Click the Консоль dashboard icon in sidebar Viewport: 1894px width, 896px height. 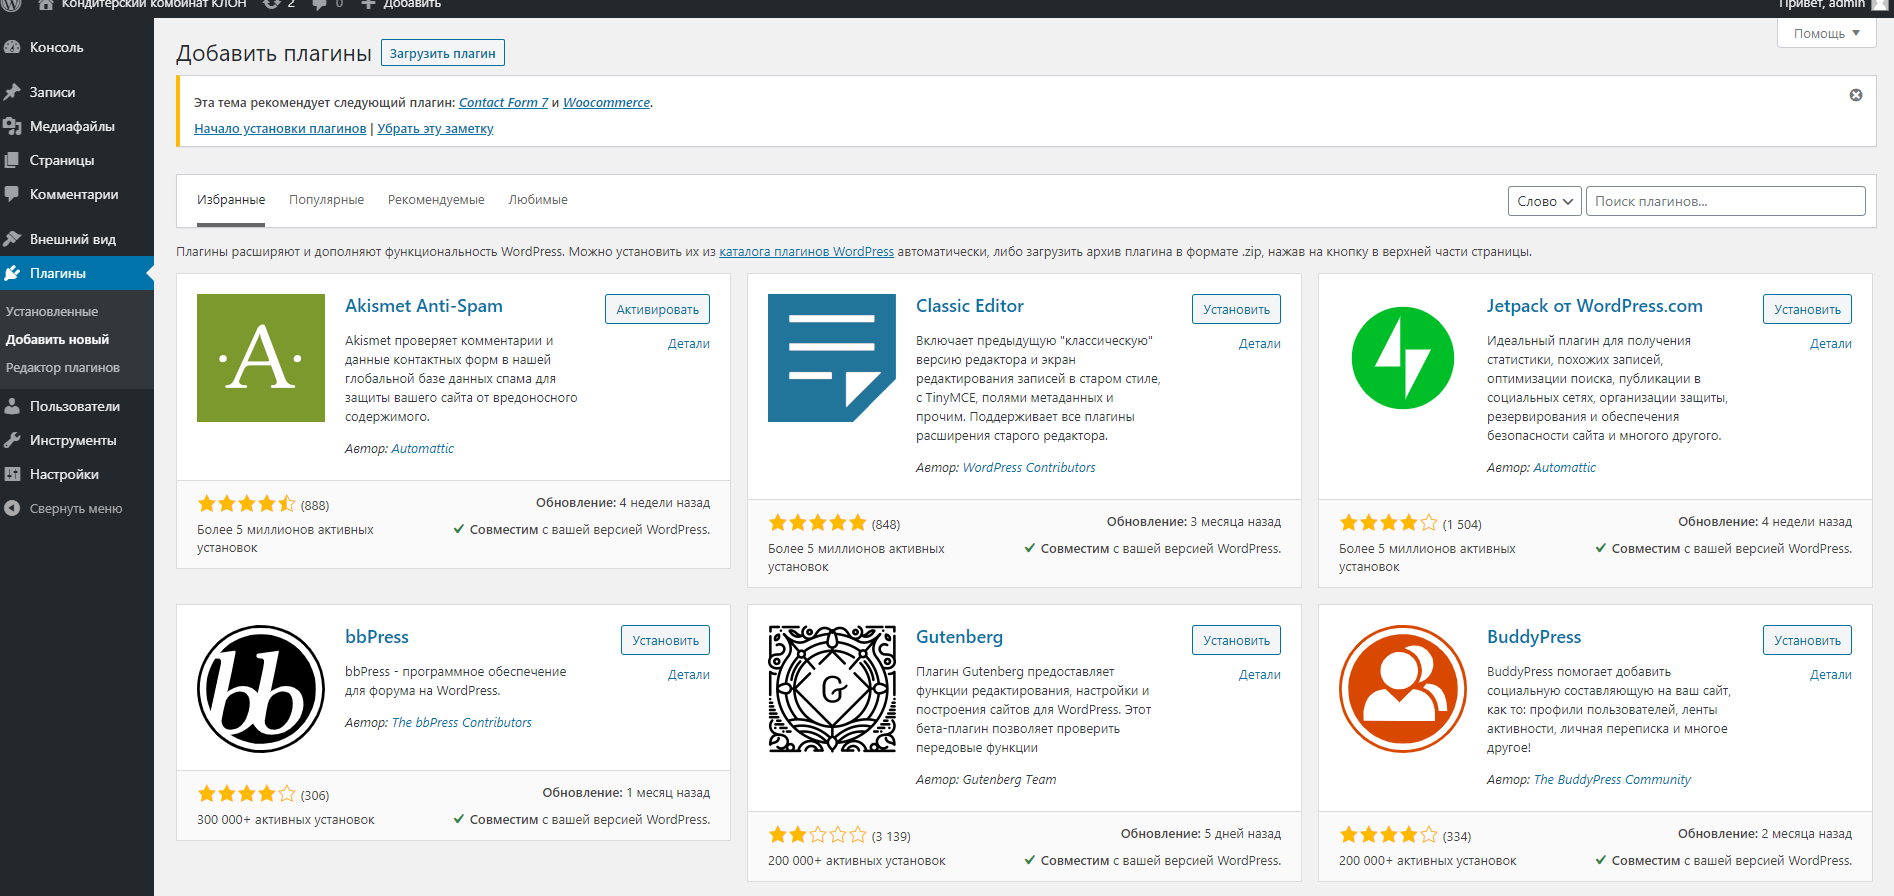click(13, 47)
